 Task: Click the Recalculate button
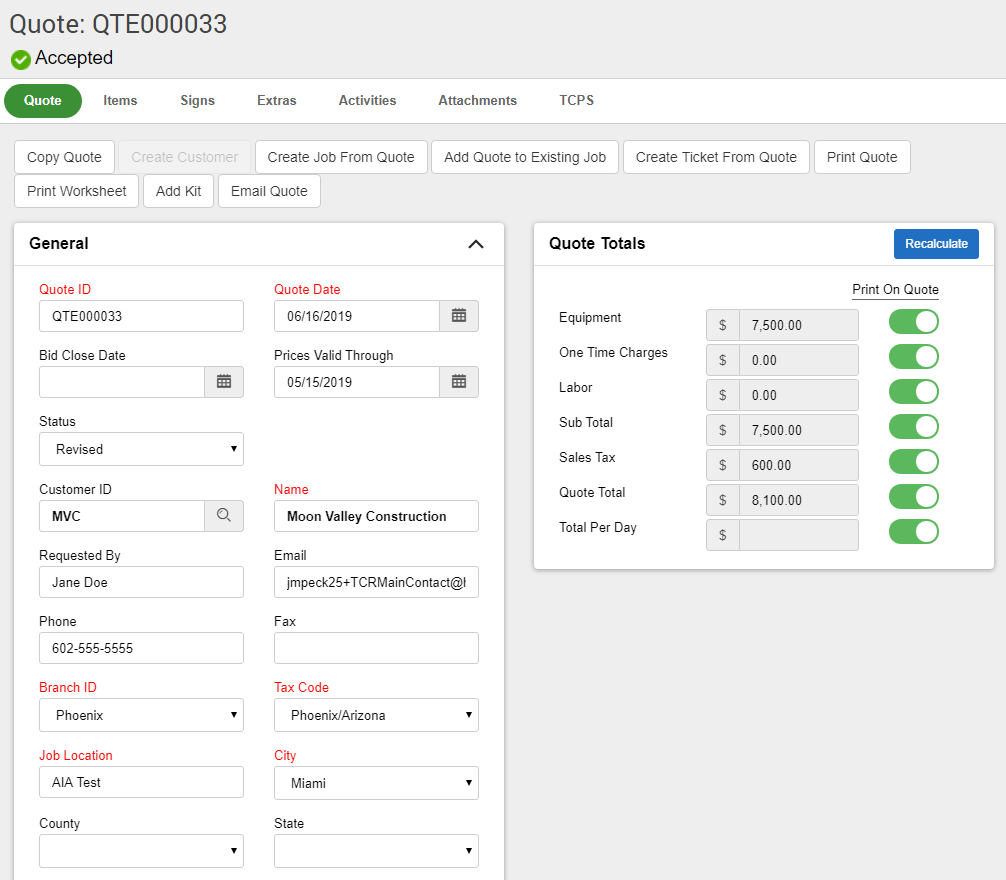point(936,243)
